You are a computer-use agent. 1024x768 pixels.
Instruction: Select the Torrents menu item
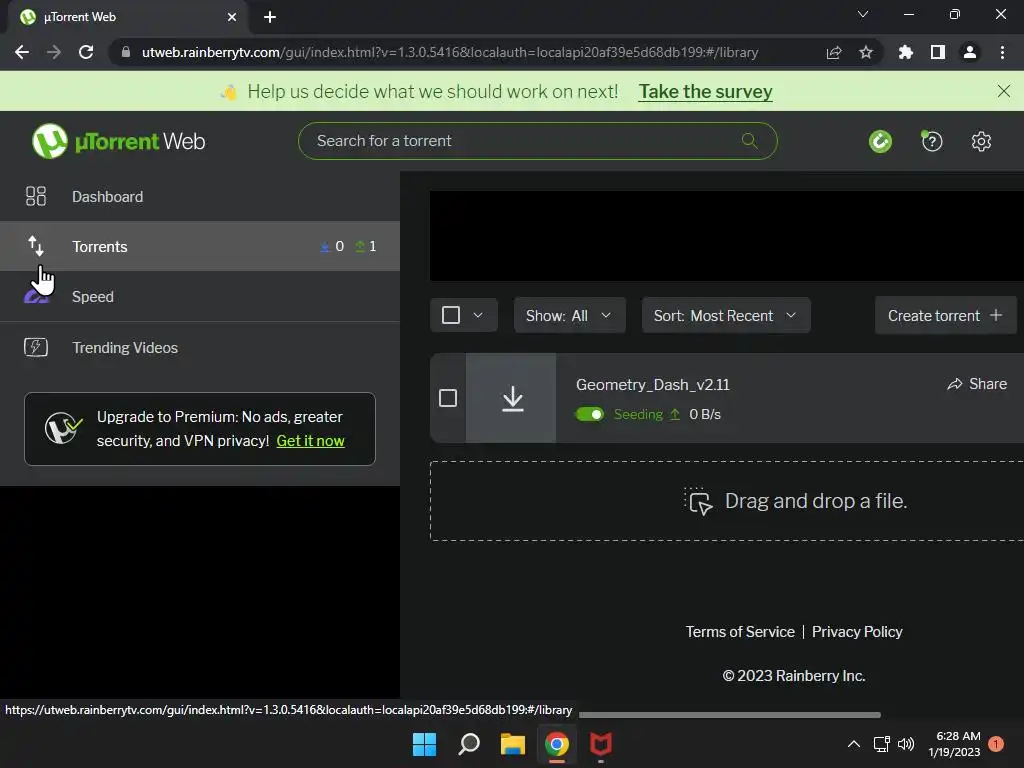[x=200, y=246]
